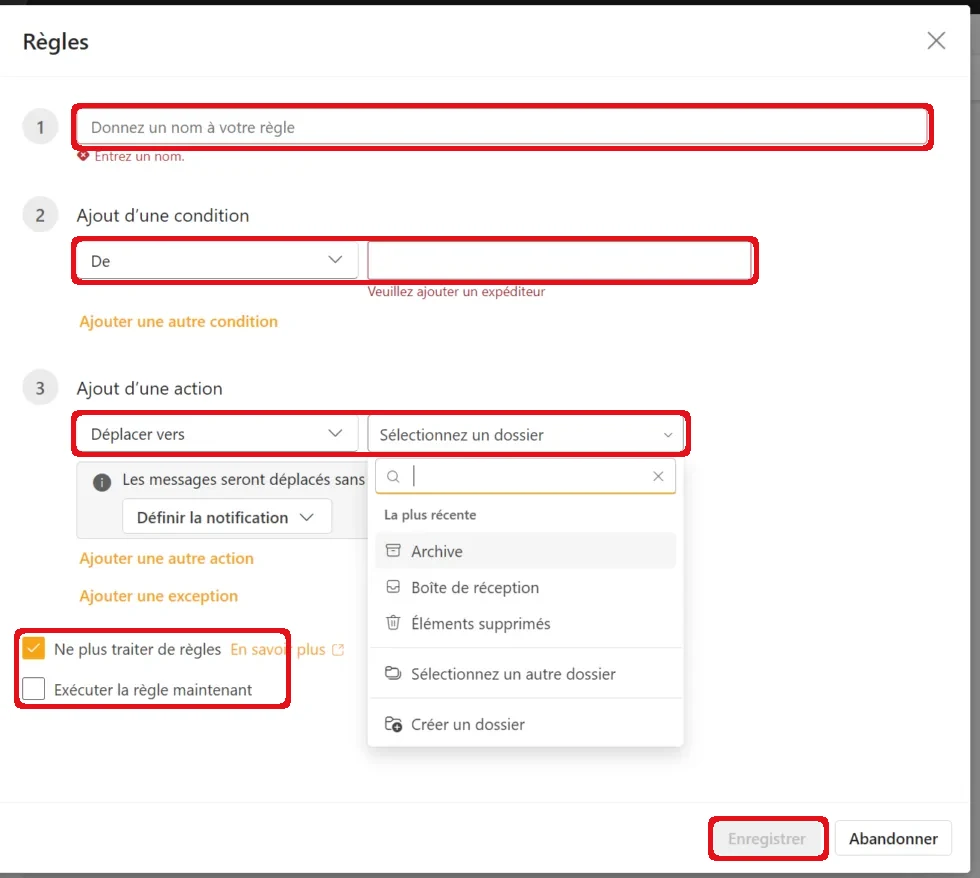Image resolution: width=980 pixels, height=878 pixels.
Task: Click 'Ajouter une autre condition' link
Action: (x=178, y=321)
